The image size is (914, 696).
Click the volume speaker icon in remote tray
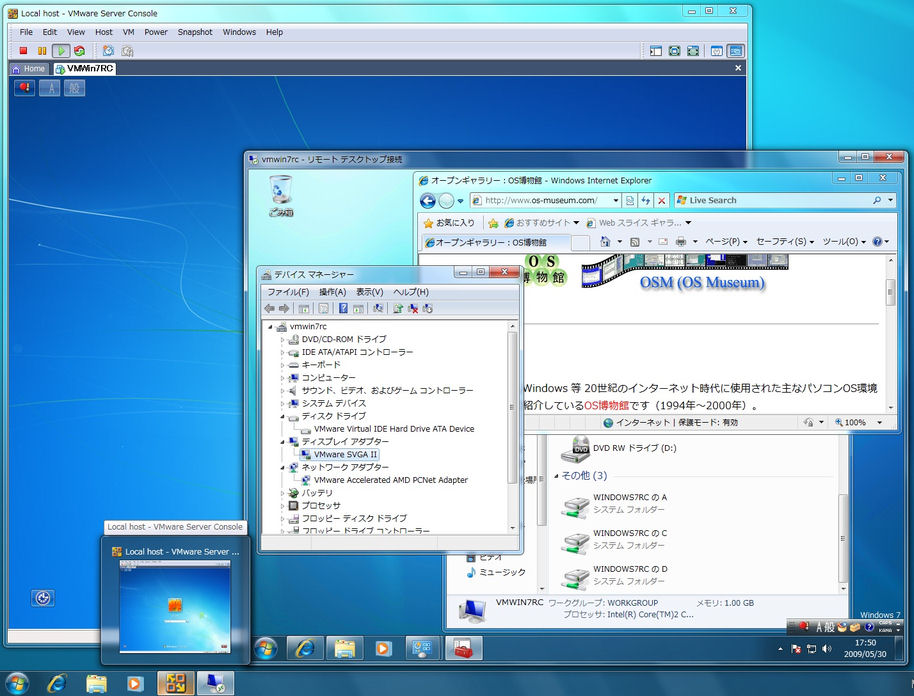[x=826, y=648]
